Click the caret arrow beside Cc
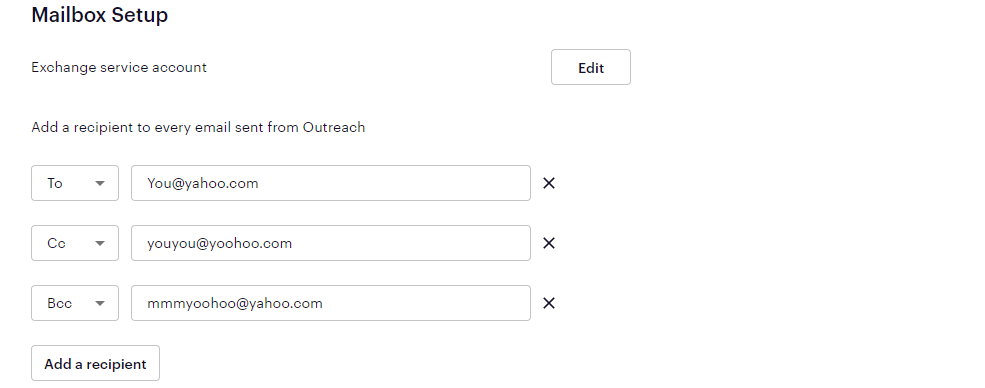 [x=99, y=244]
